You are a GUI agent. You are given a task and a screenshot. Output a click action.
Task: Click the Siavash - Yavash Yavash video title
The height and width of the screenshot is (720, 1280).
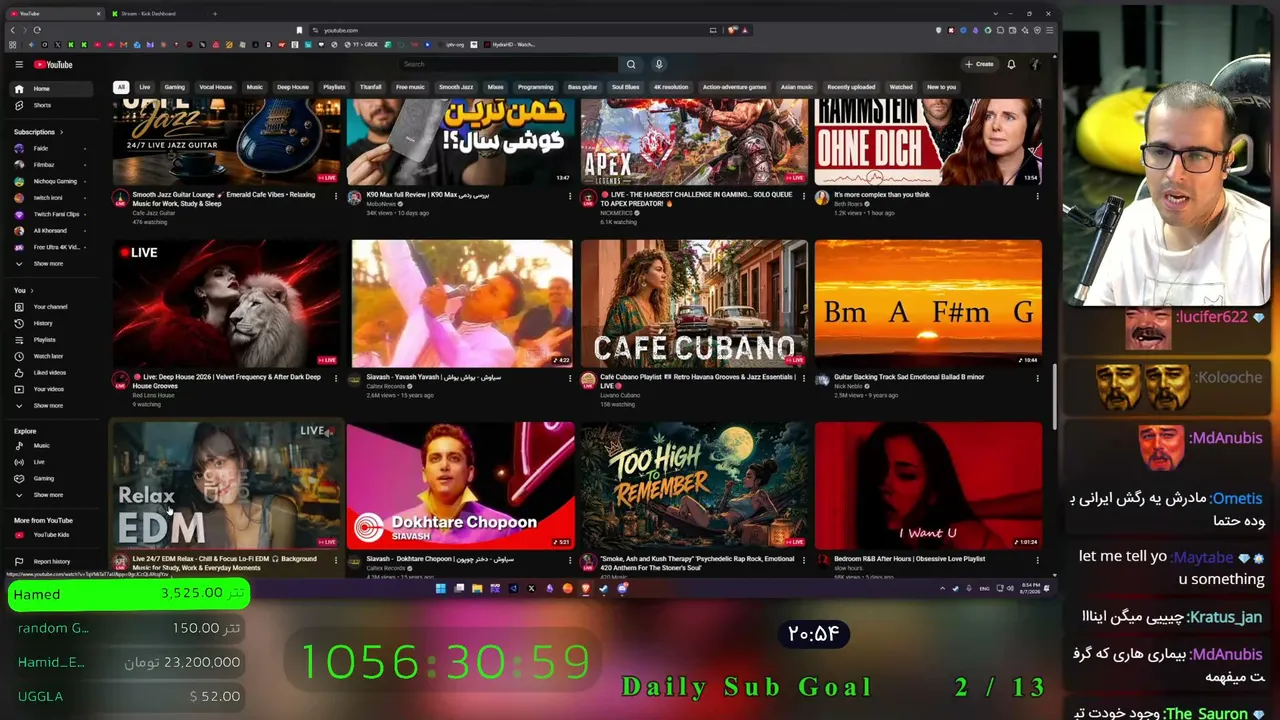[434, 377]
